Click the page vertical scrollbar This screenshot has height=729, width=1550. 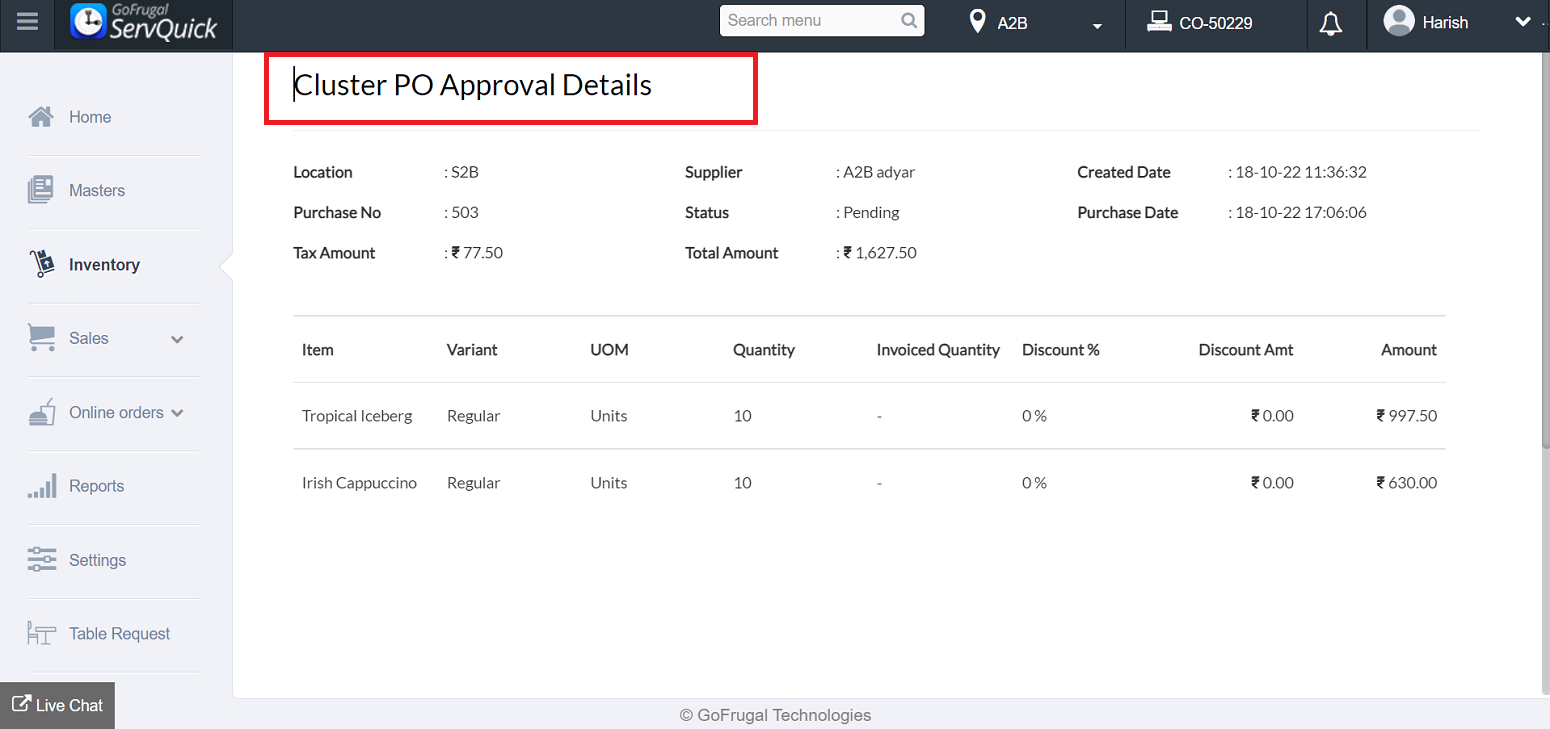coord(1544,250)
